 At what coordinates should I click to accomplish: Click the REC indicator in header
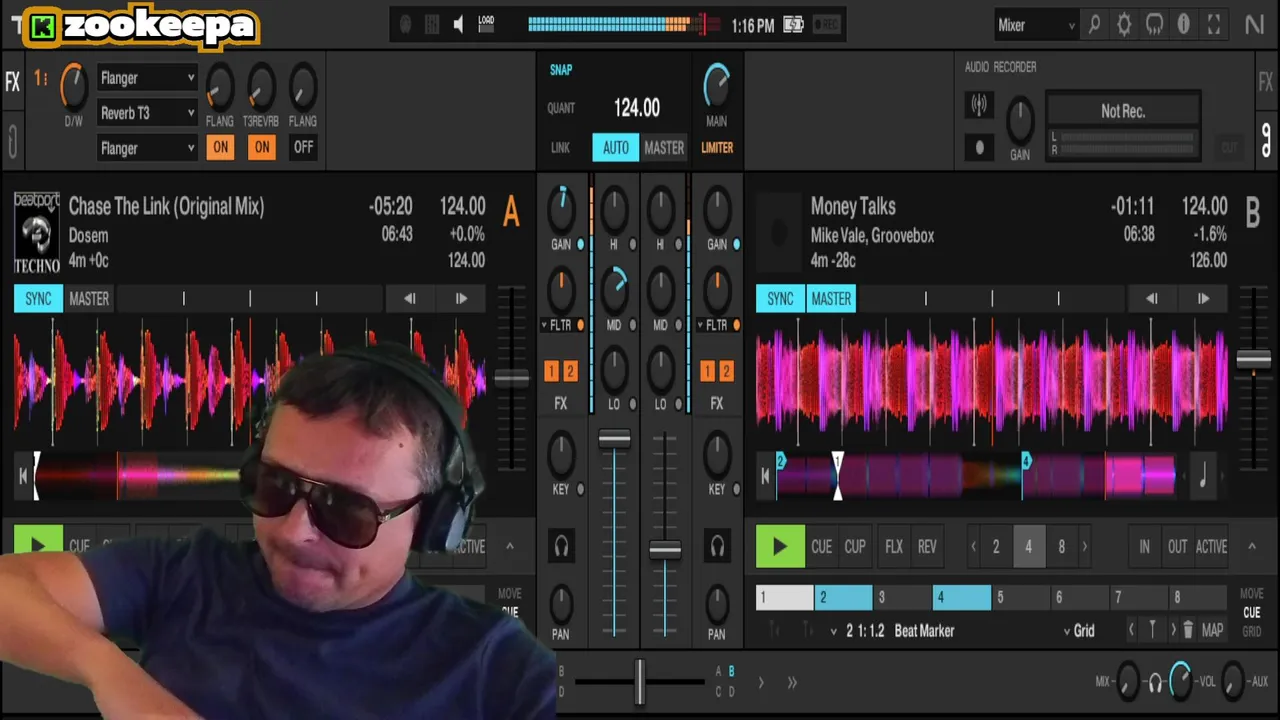(826, 25)
